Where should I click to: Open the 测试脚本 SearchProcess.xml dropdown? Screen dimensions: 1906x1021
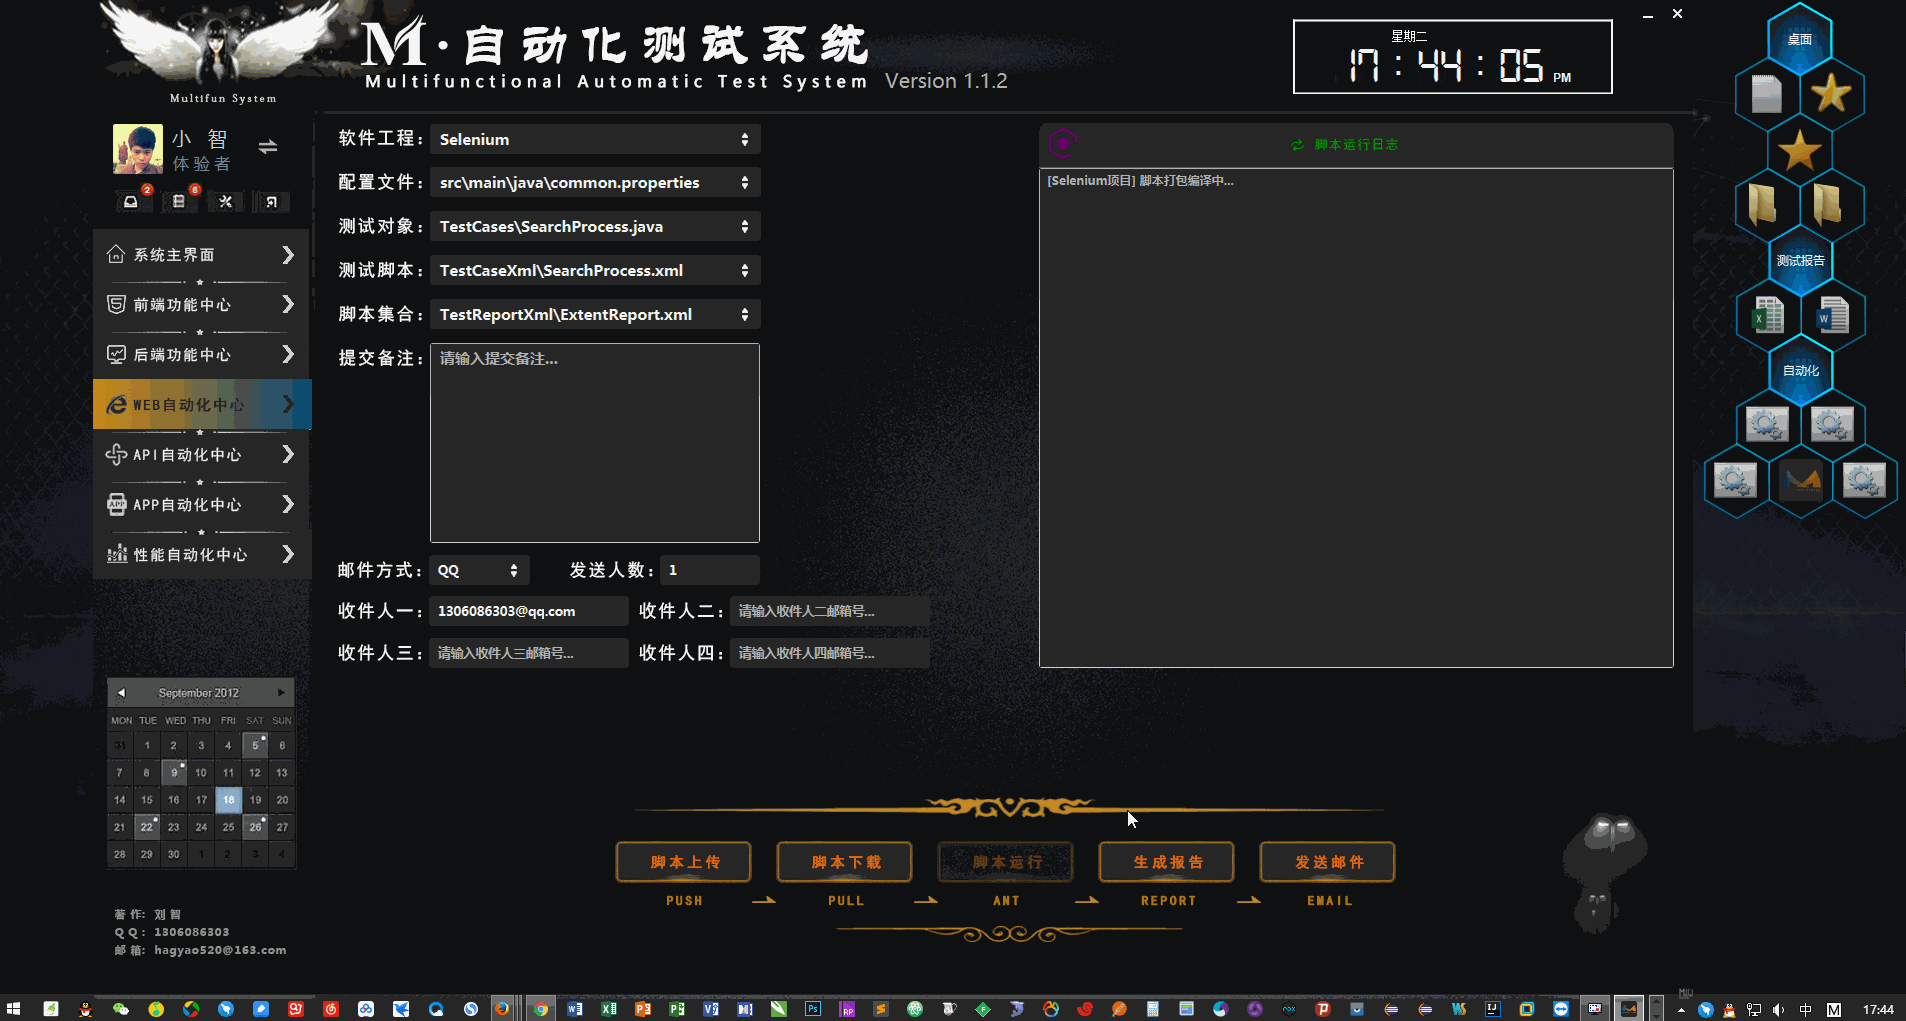[594, 271]
